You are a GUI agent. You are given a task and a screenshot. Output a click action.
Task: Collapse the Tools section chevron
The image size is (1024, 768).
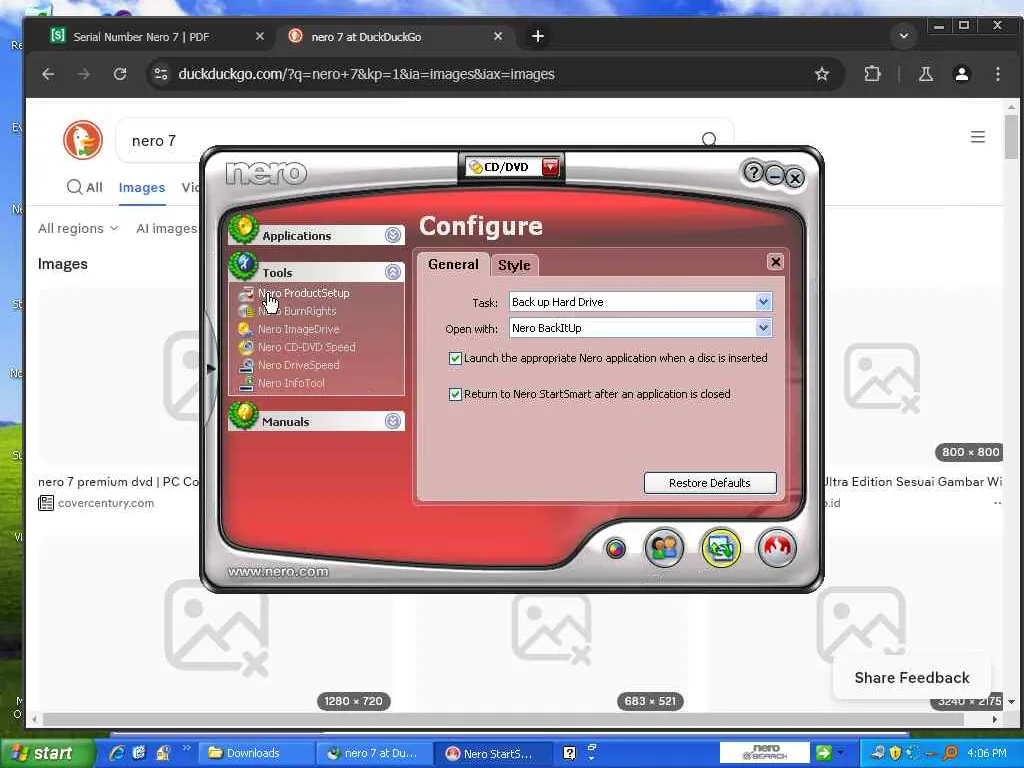pyautogui.click(x=392, y=272)
